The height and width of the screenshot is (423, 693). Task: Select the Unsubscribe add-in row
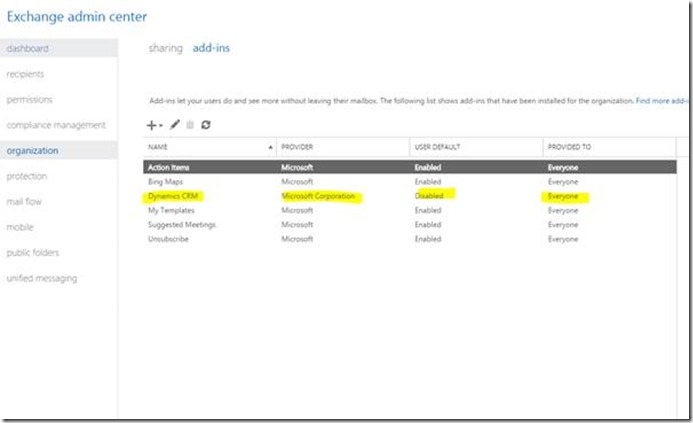click(167, 239)
